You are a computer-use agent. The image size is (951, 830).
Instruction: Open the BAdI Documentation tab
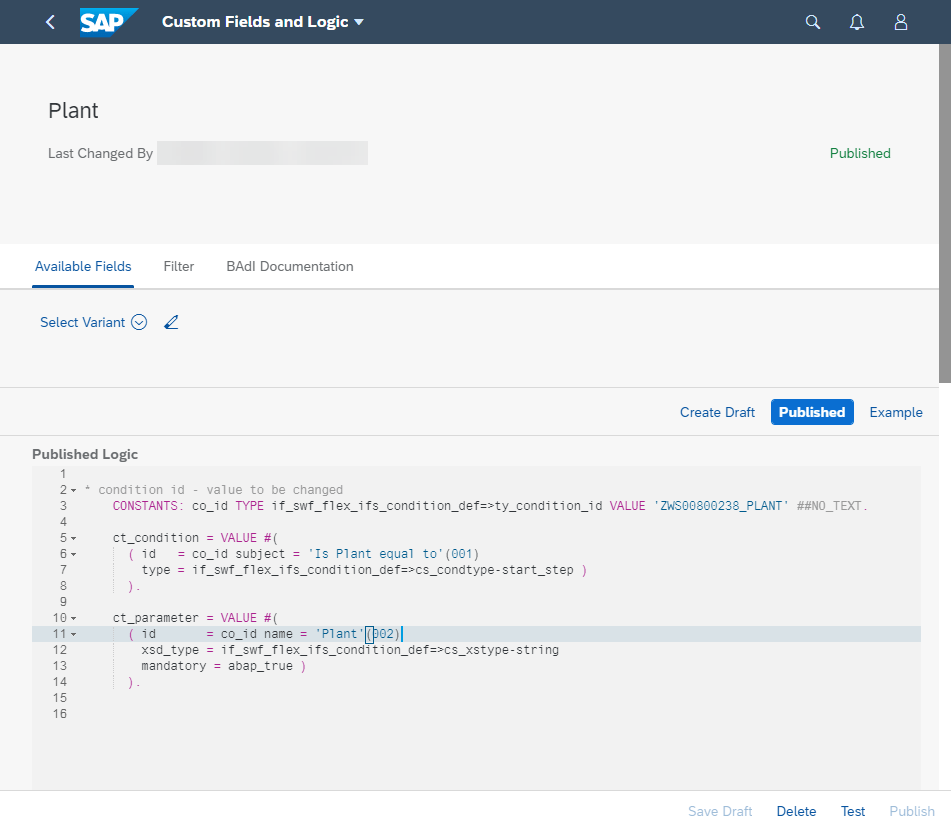tap(289, 266)
